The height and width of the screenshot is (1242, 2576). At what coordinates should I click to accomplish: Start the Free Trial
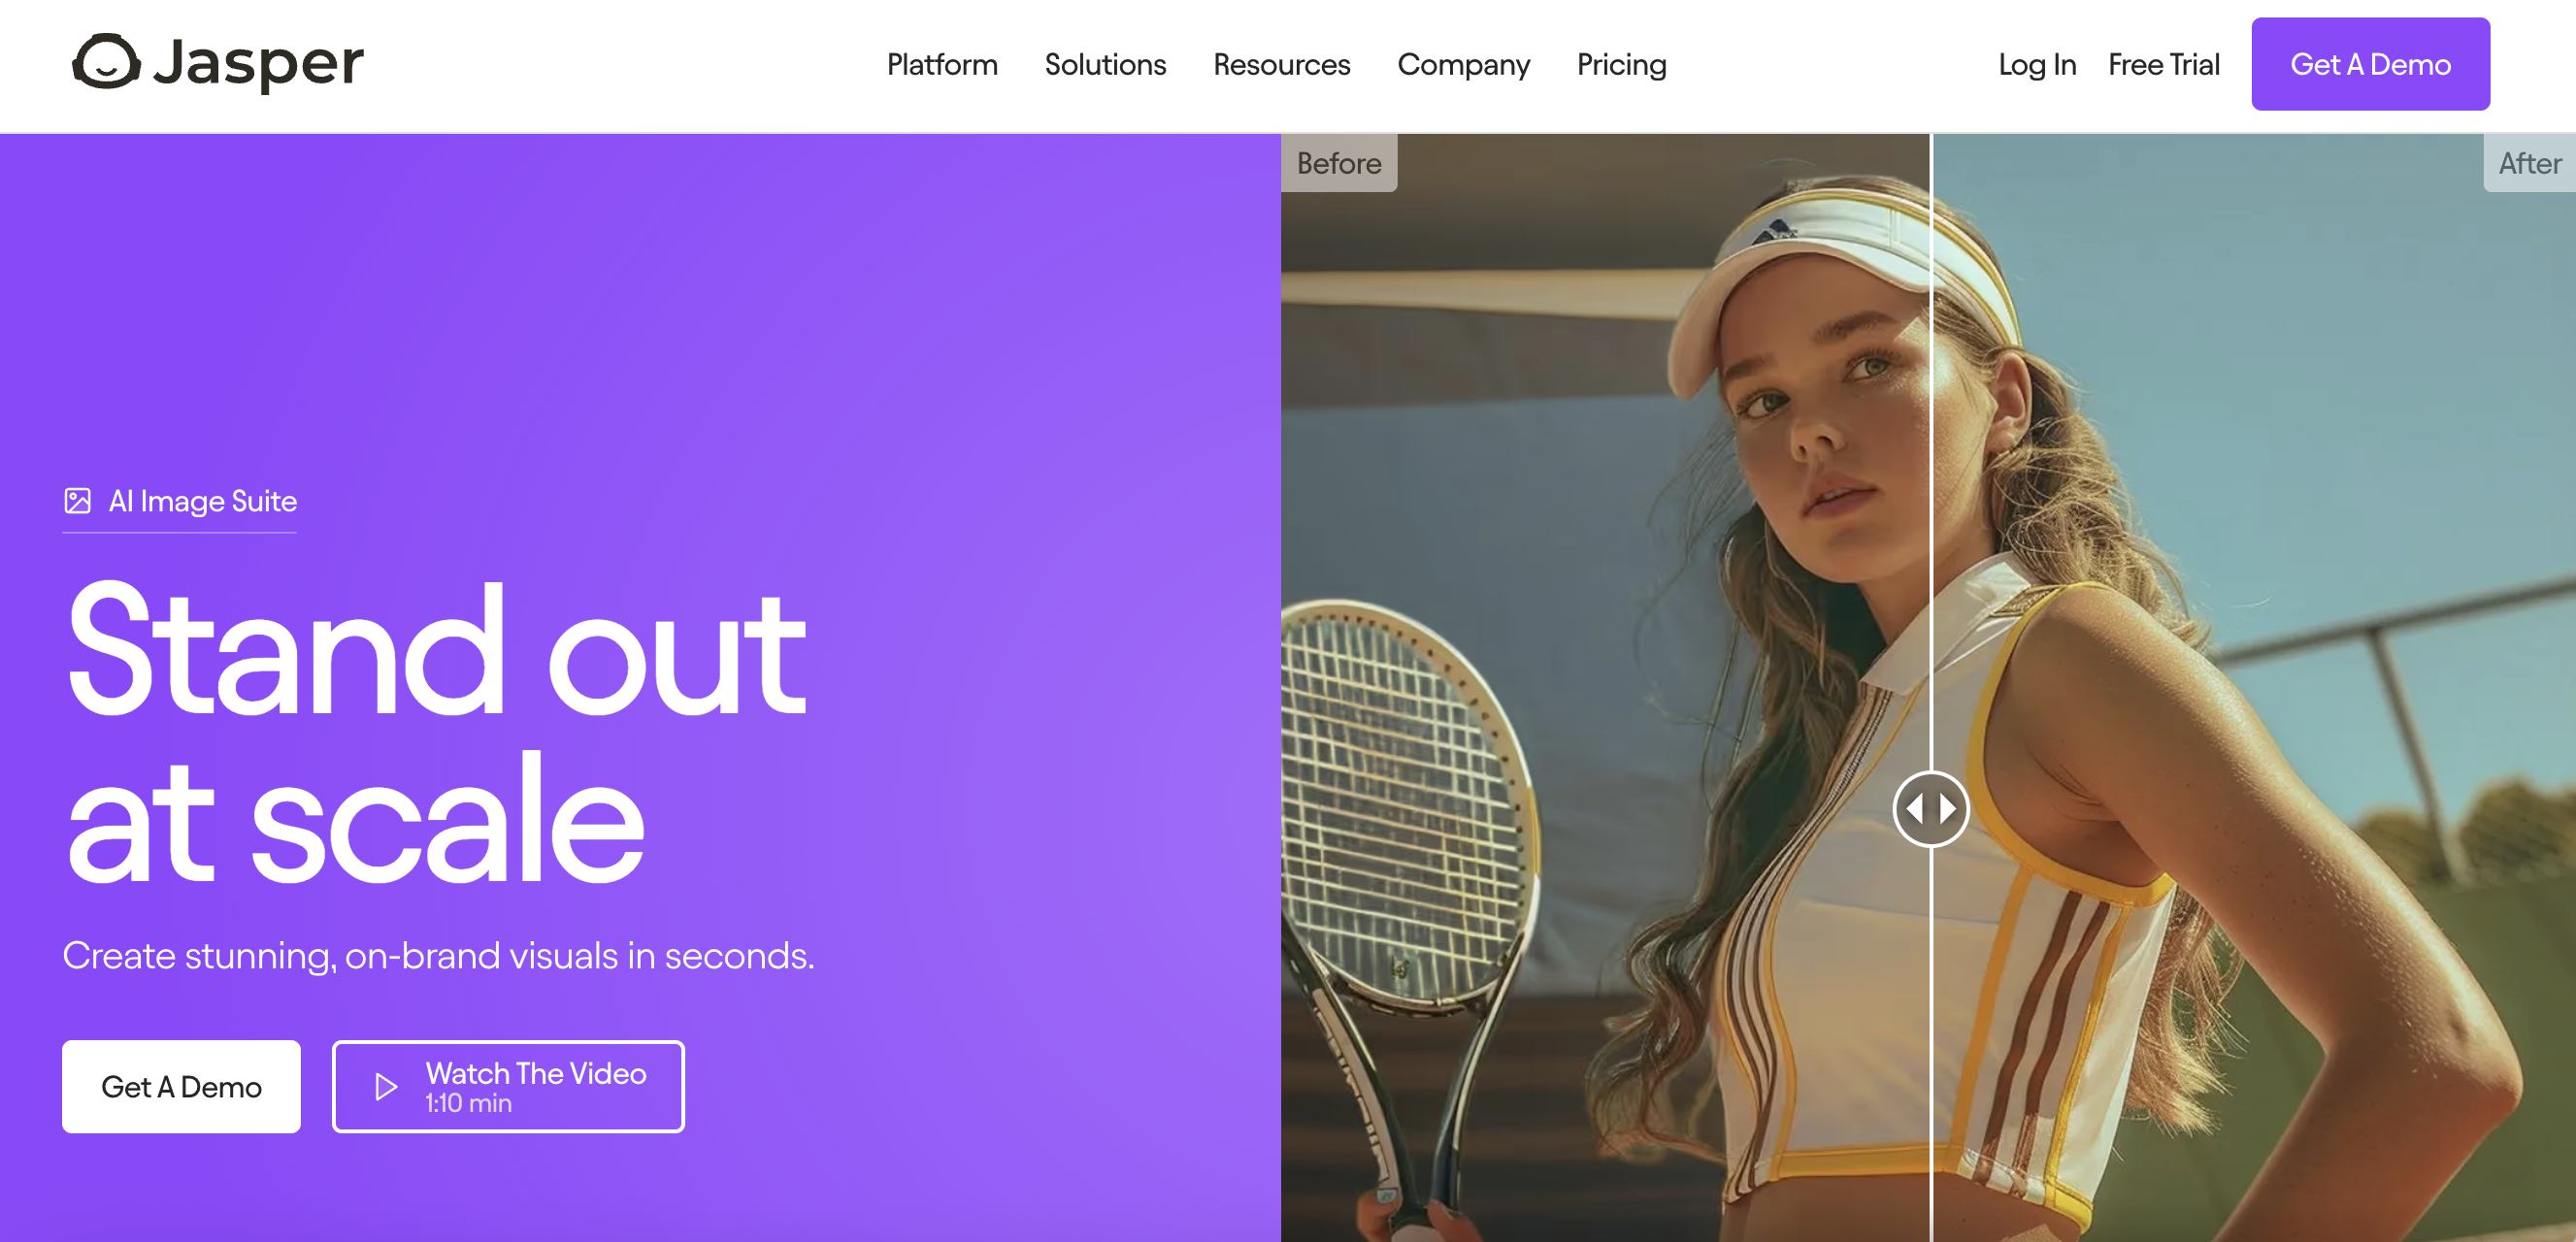[2163, 65]
